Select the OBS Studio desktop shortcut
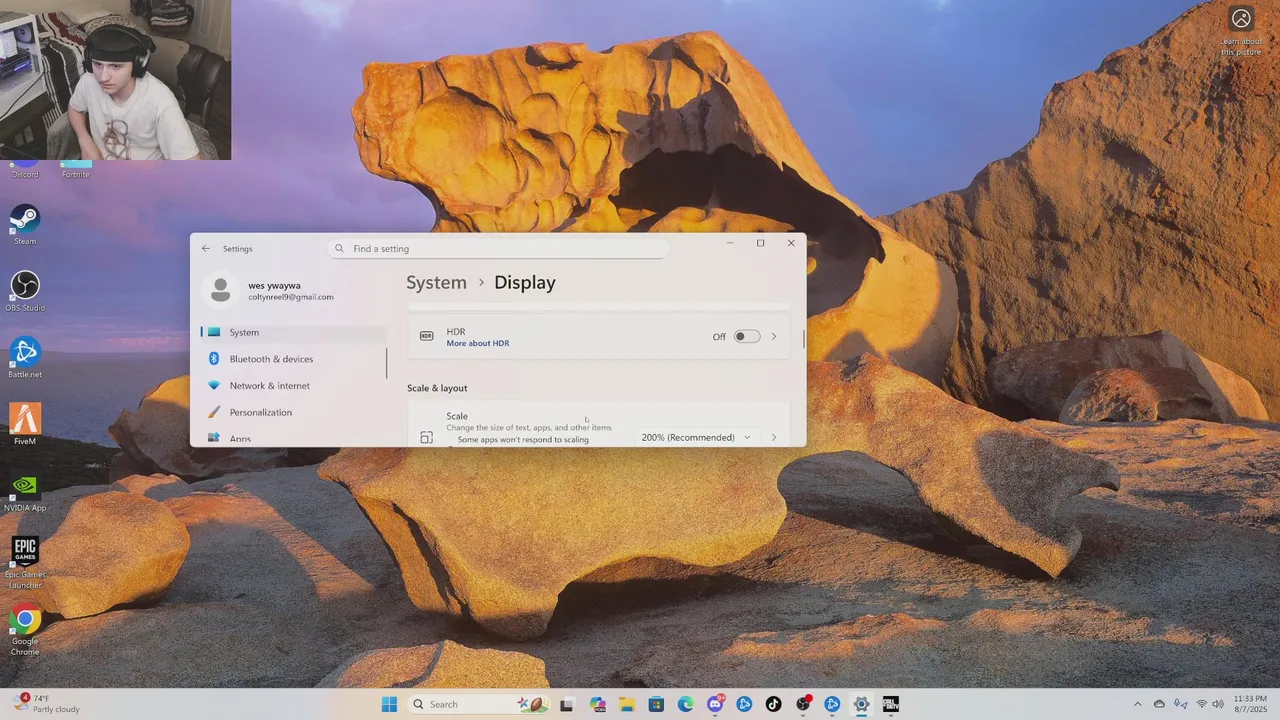 25,291
